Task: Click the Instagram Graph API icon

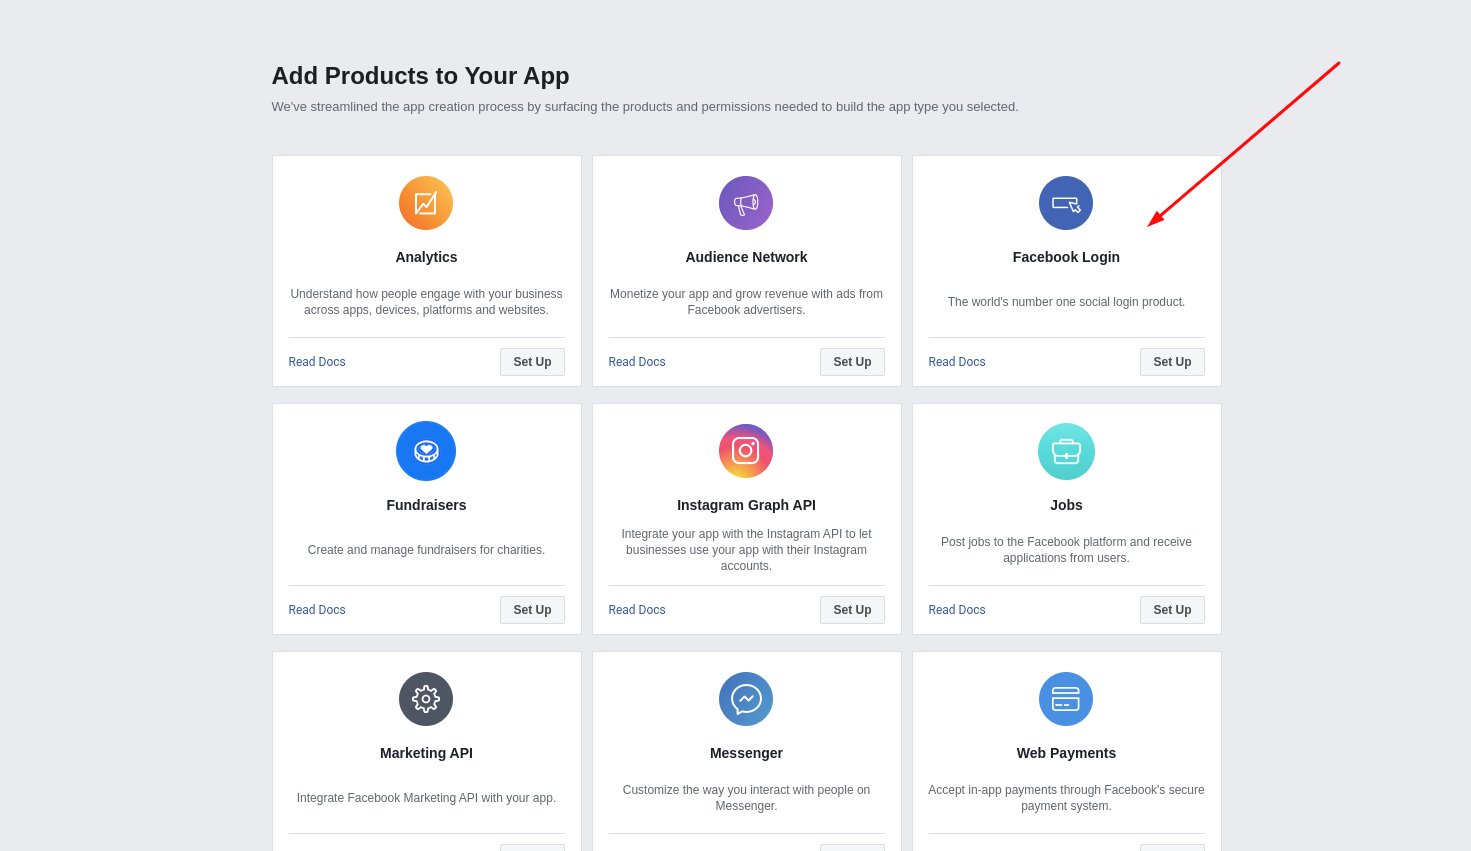Action: pyautogui.click(x=746, y=451)
